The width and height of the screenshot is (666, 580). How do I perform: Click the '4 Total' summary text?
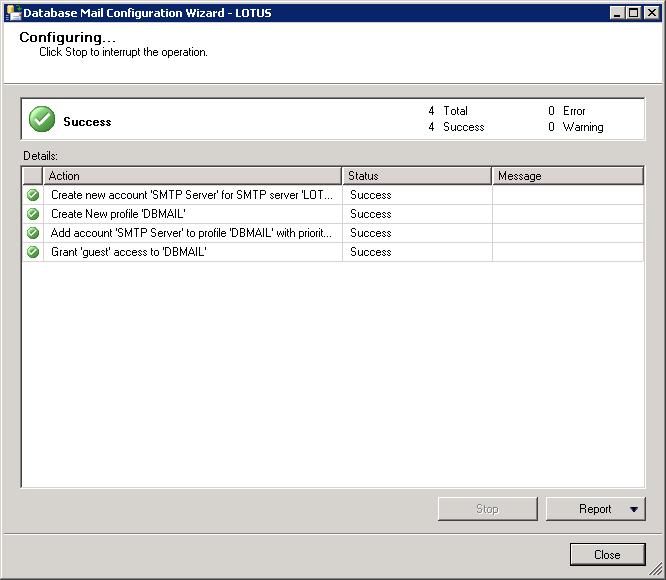[448, 111]
